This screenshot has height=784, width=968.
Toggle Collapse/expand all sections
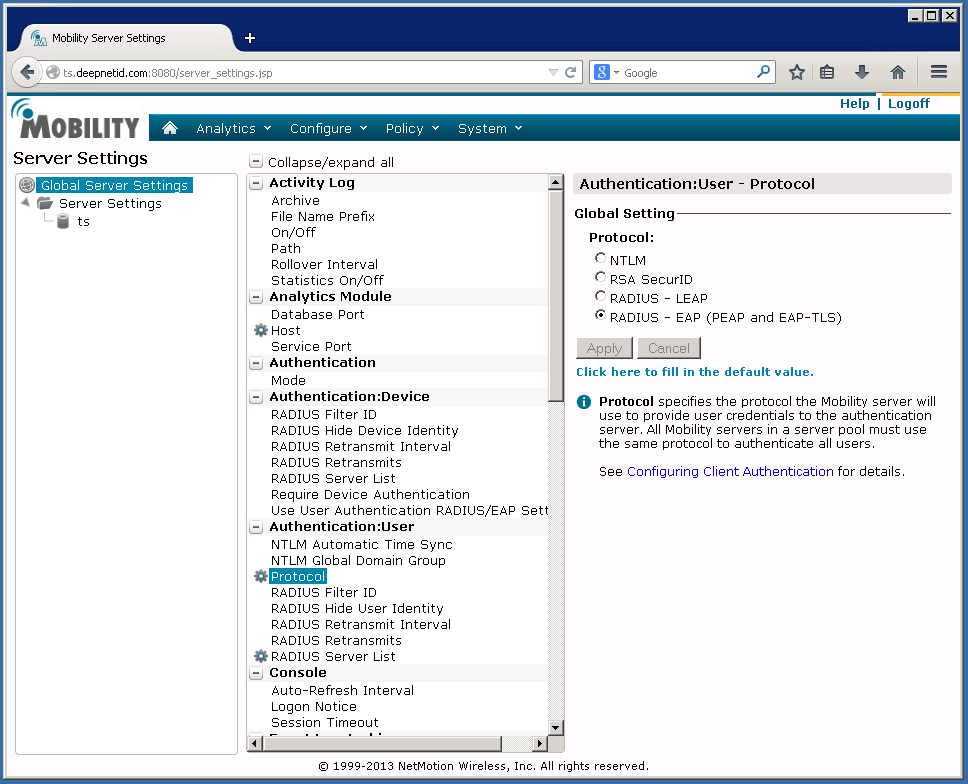click(x=256, y=162)
